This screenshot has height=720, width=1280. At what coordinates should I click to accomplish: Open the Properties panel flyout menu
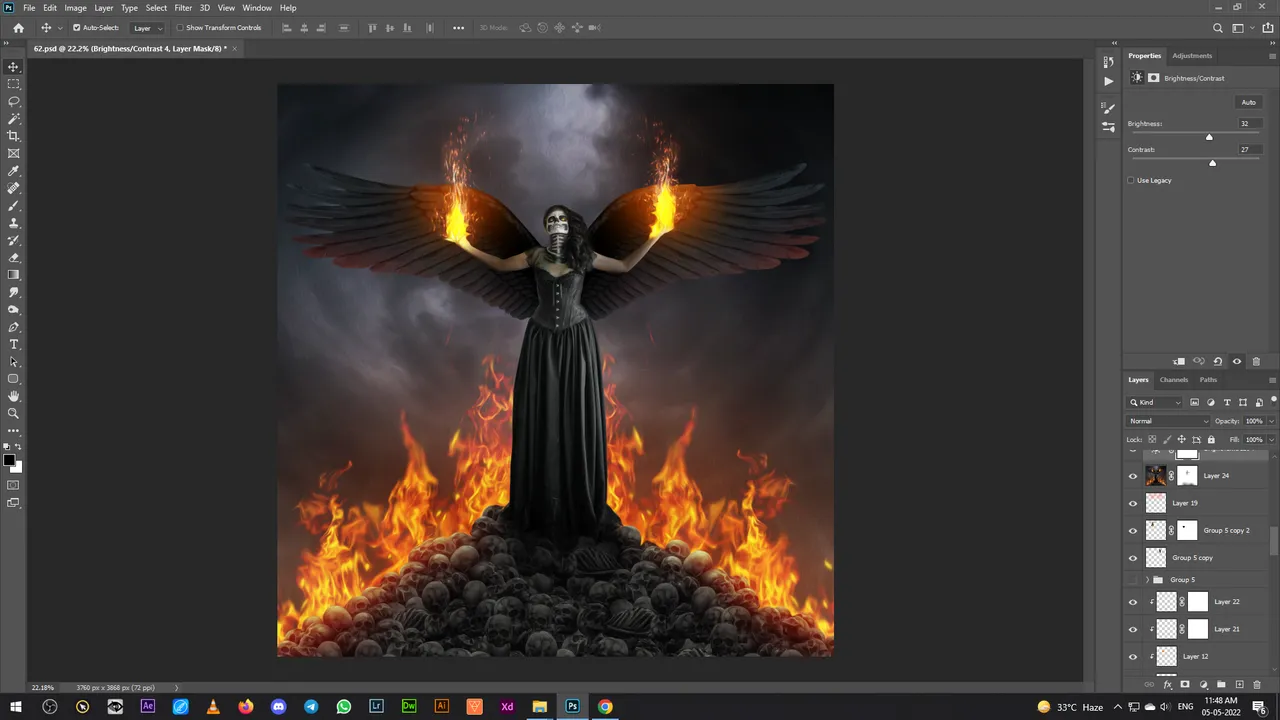point(1272,56)
